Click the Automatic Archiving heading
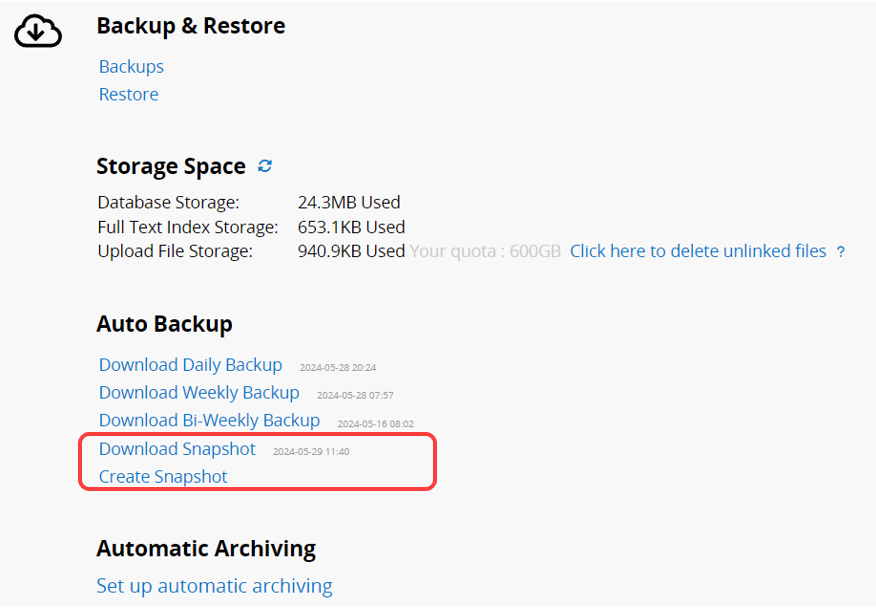 click(206, 549)
